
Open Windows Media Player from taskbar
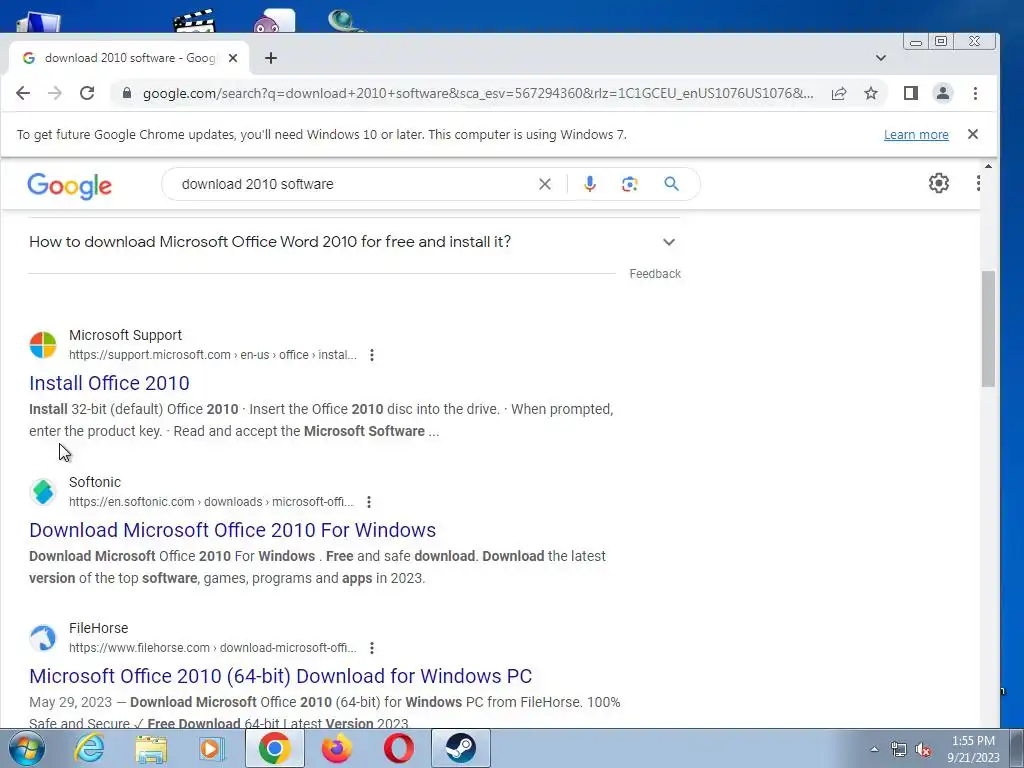pos(211,748)
